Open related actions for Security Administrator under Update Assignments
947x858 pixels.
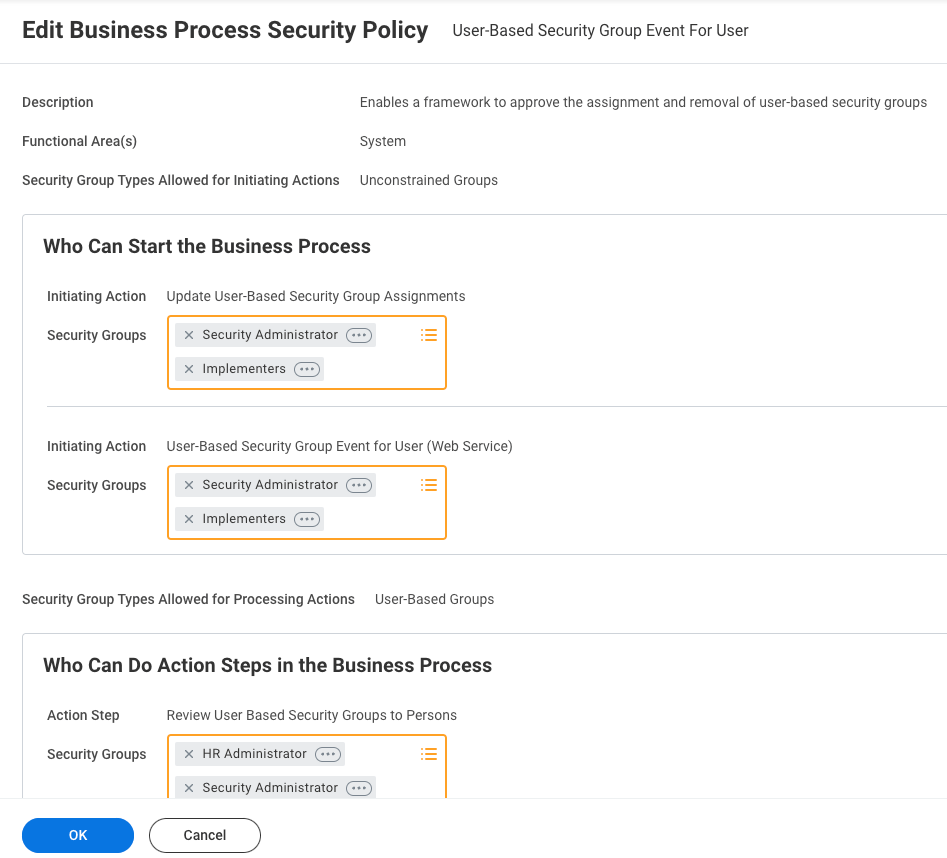click(358, 335)
